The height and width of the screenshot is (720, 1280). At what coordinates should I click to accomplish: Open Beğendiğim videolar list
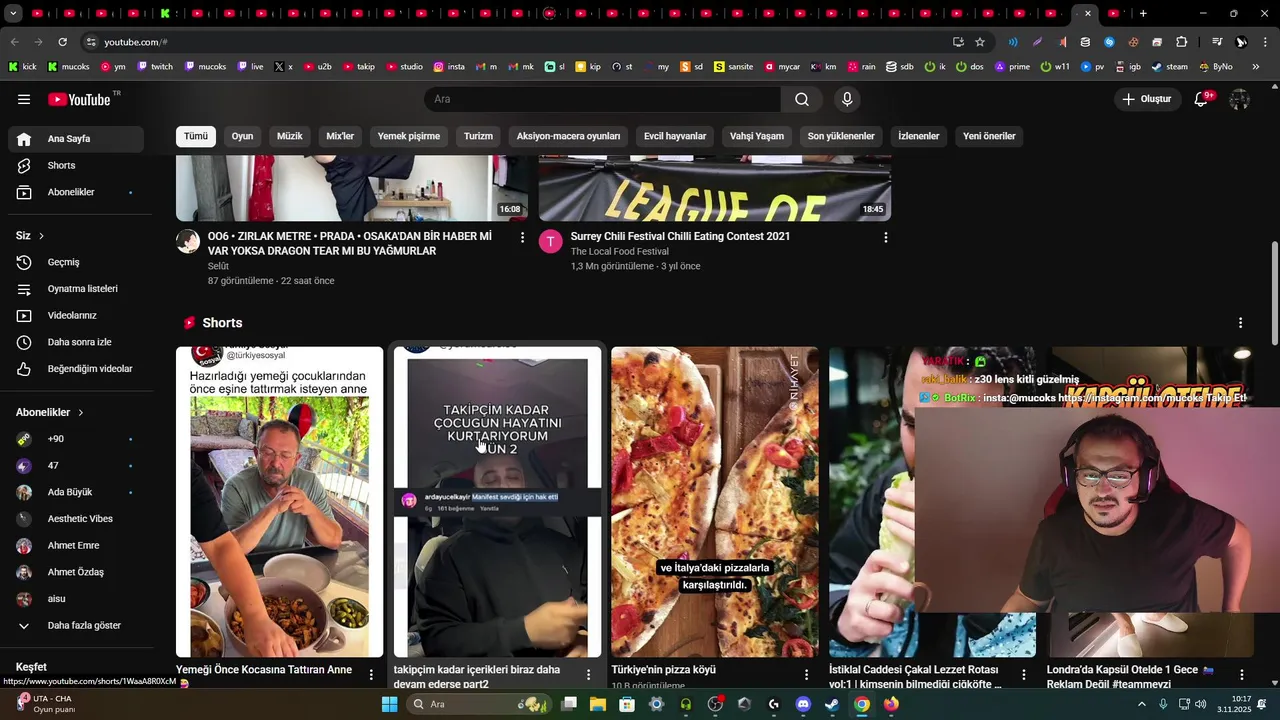(76, 369)
